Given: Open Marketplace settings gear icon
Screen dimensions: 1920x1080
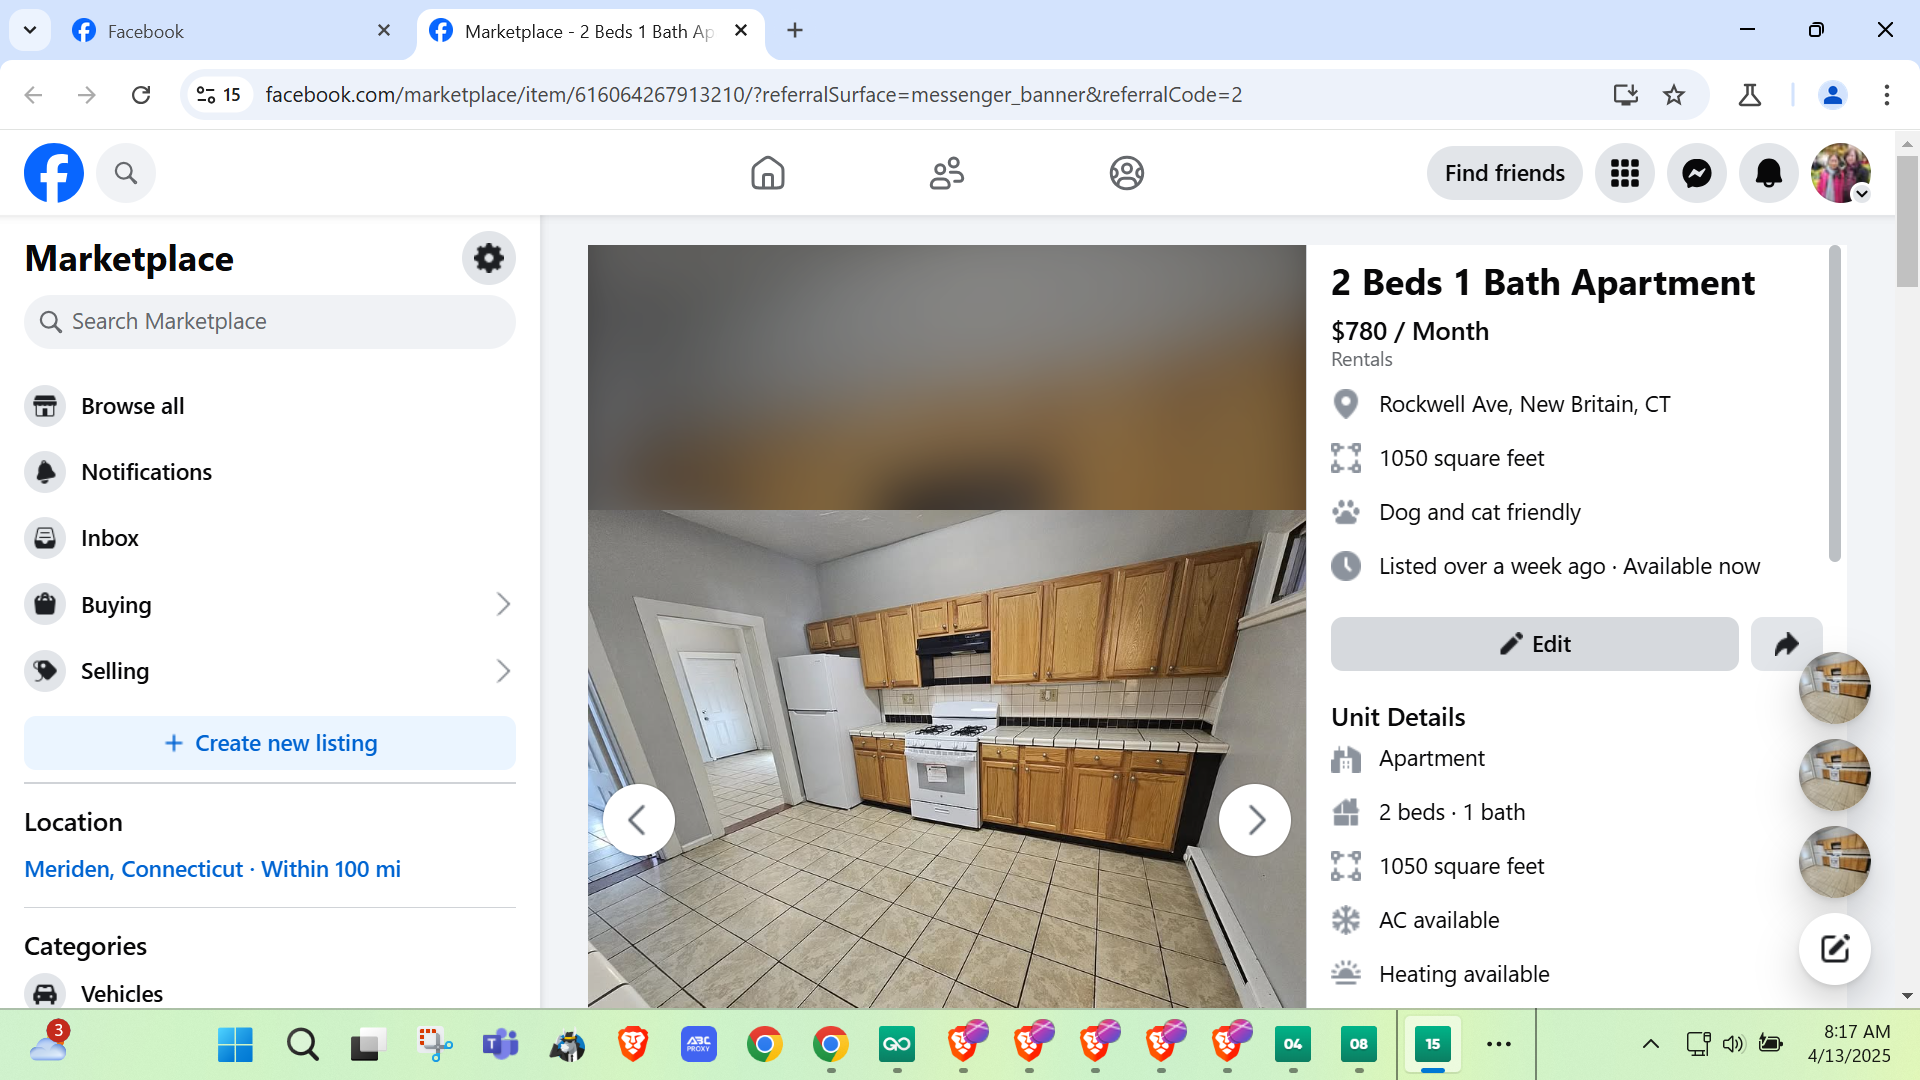Looking at the screenshot, I should [488, 258].
